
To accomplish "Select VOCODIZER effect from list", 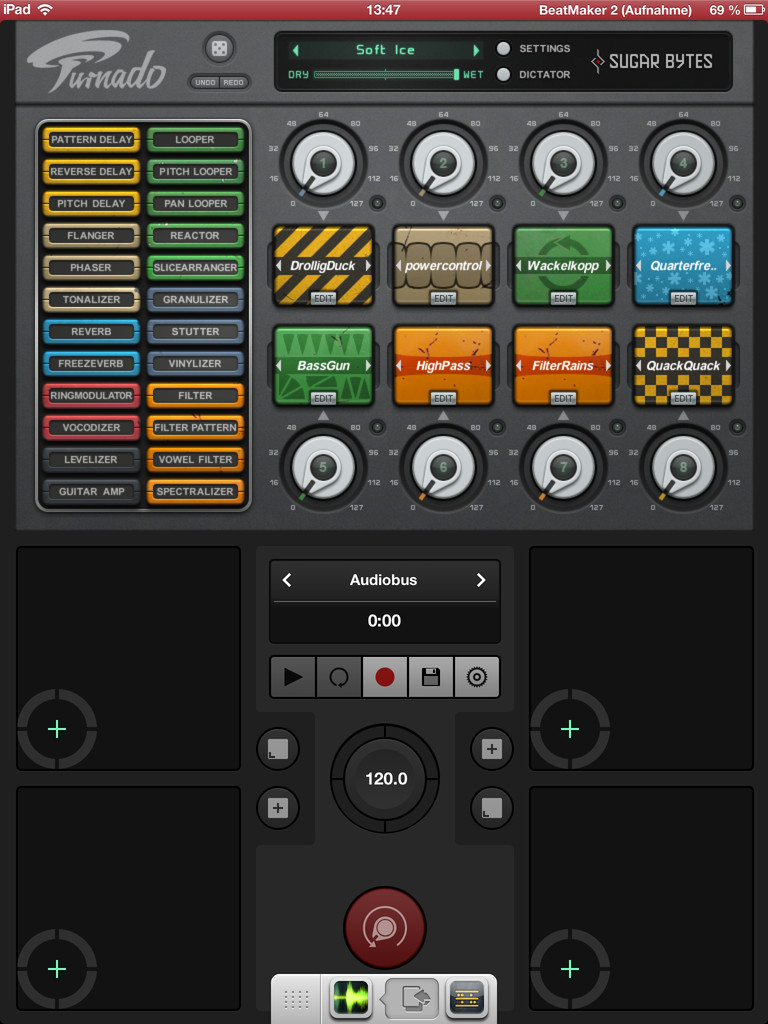I will tap(91, 427).
